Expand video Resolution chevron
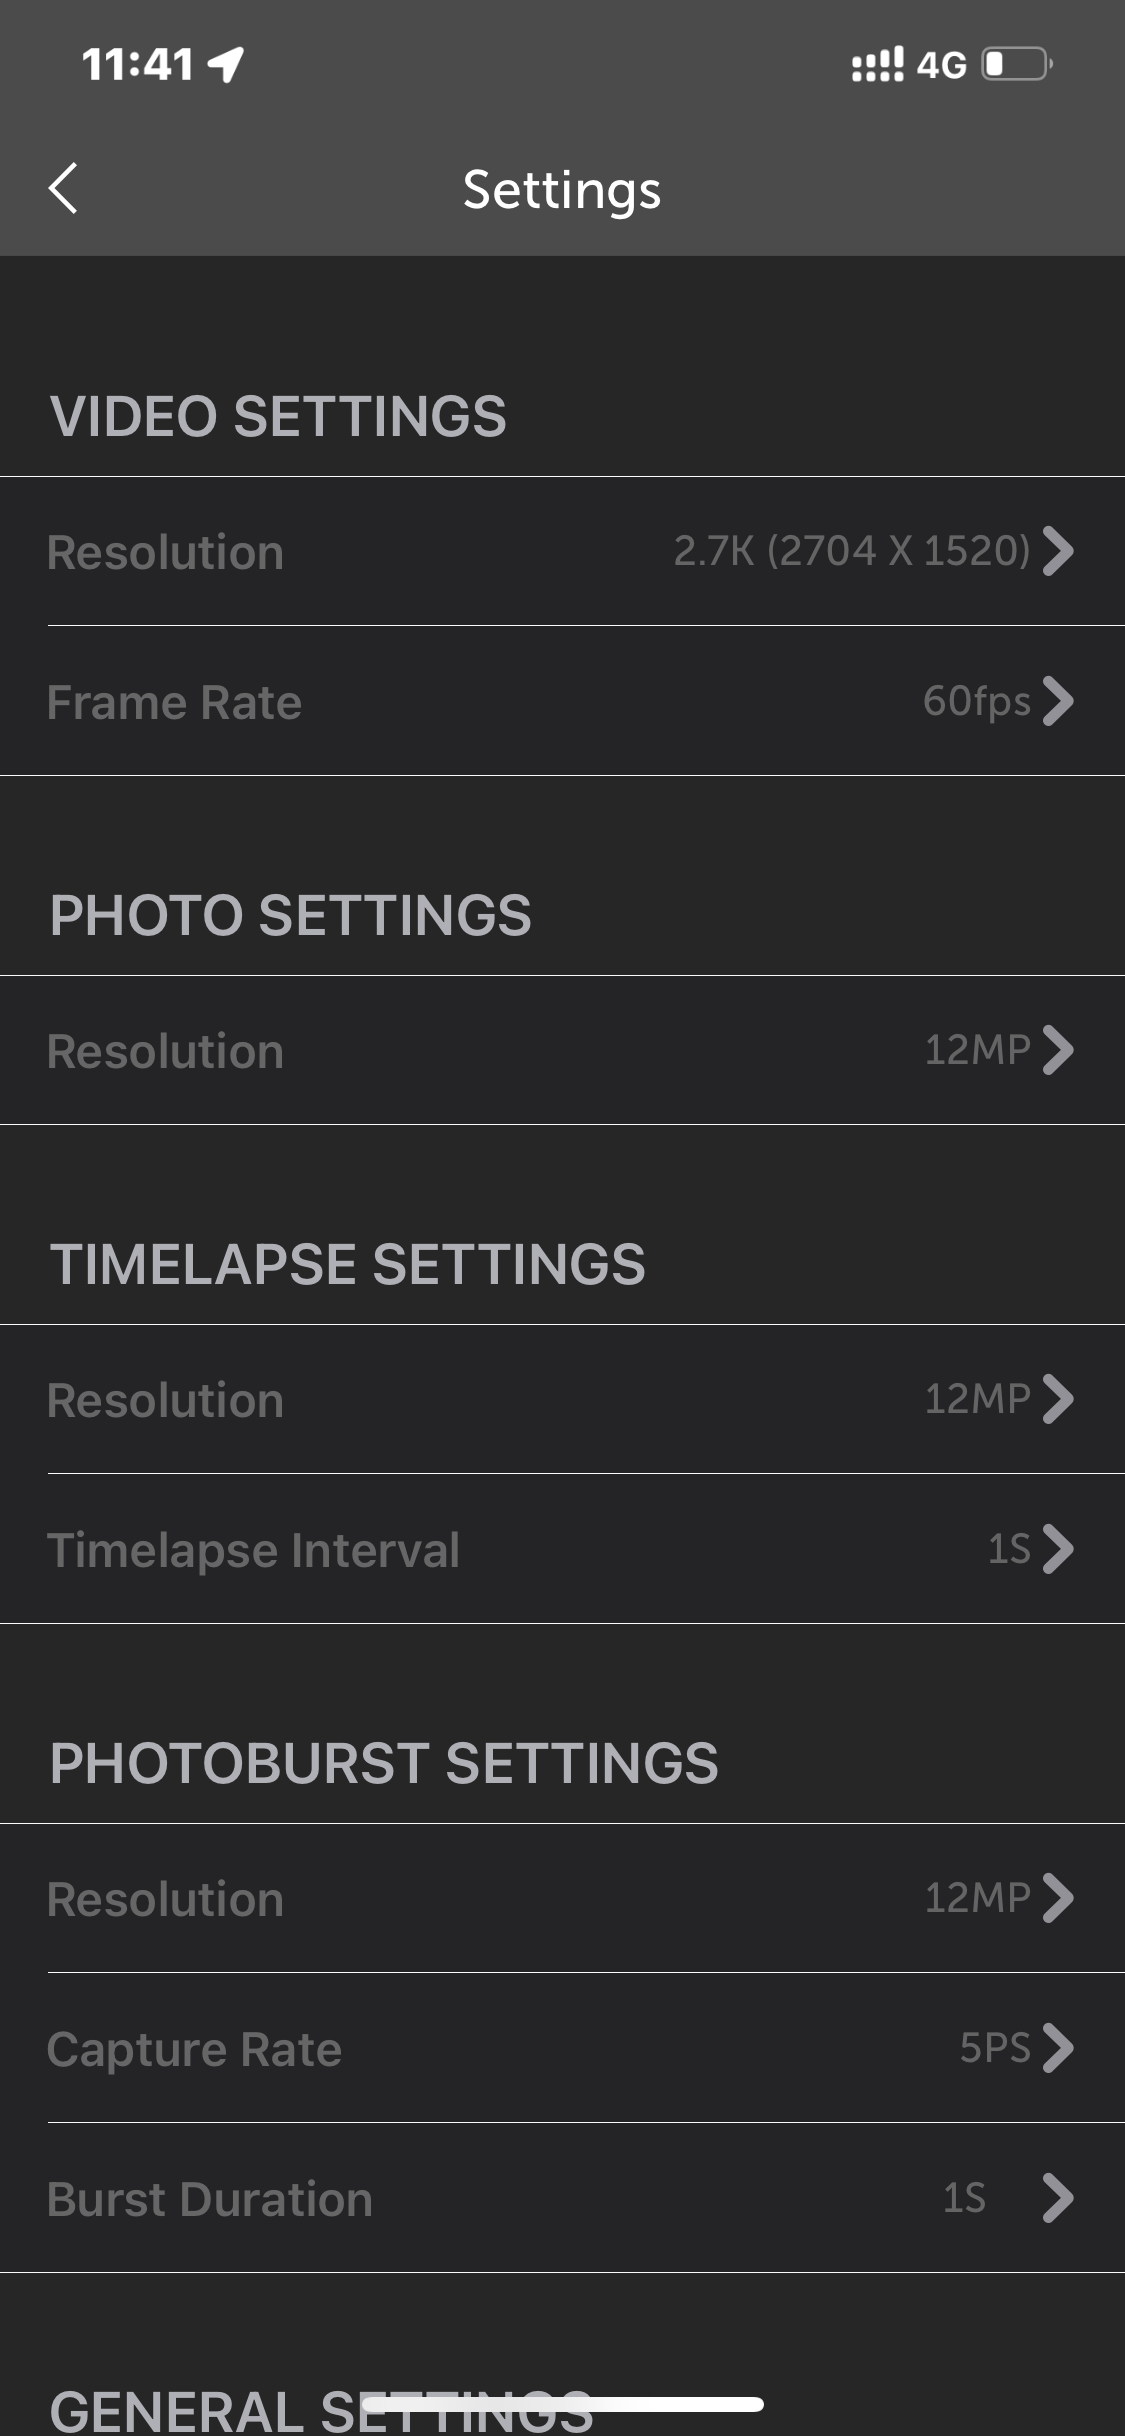Image resolution: width=1125 pixels, height=2436 pixels. coord(1057,551)
